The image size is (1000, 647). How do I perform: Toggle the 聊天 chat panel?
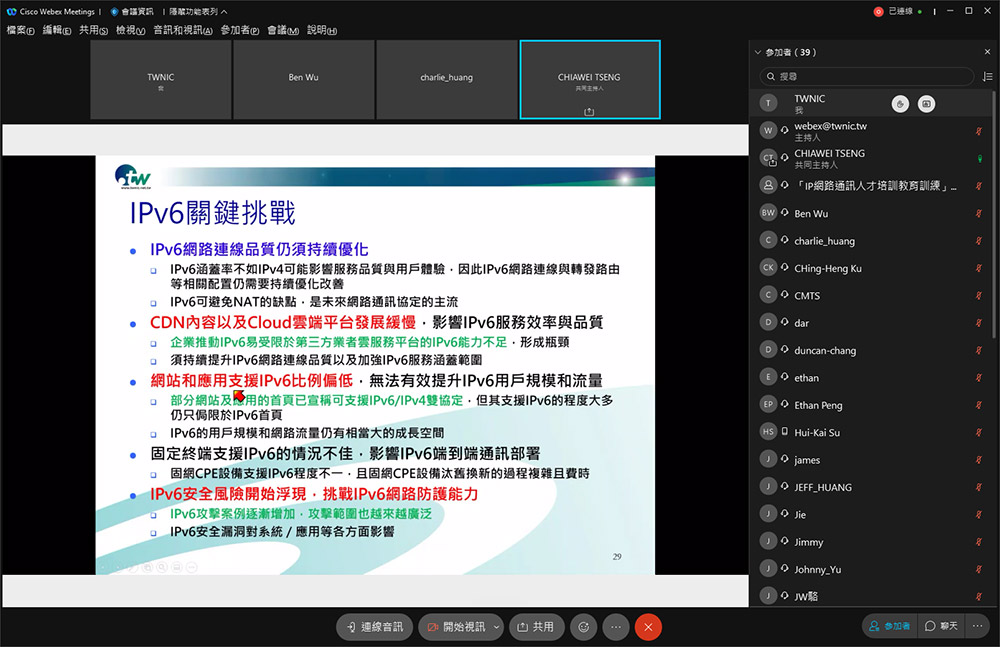click(941, 626)
